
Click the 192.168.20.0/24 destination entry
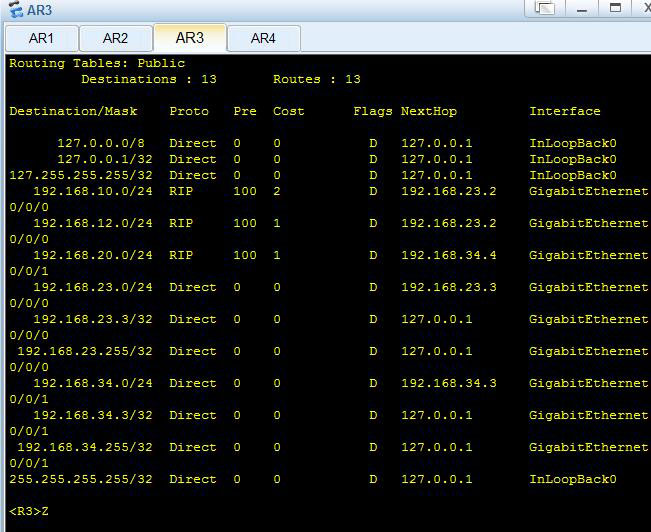[x=93, y=255]
